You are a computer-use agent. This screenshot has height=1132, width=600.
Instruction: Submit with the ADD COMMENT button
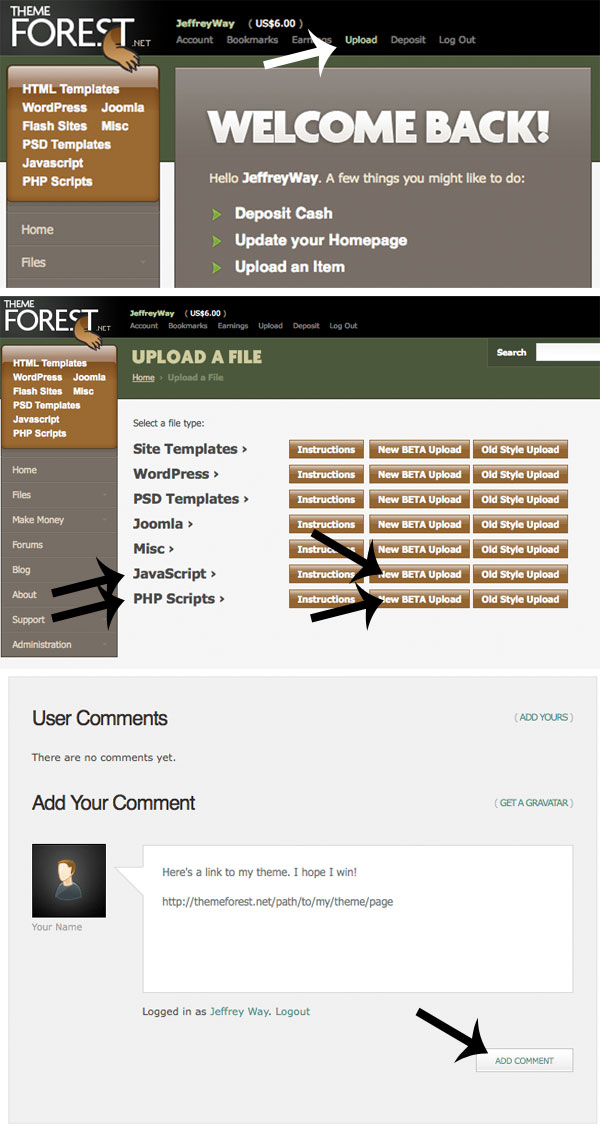524,1060
